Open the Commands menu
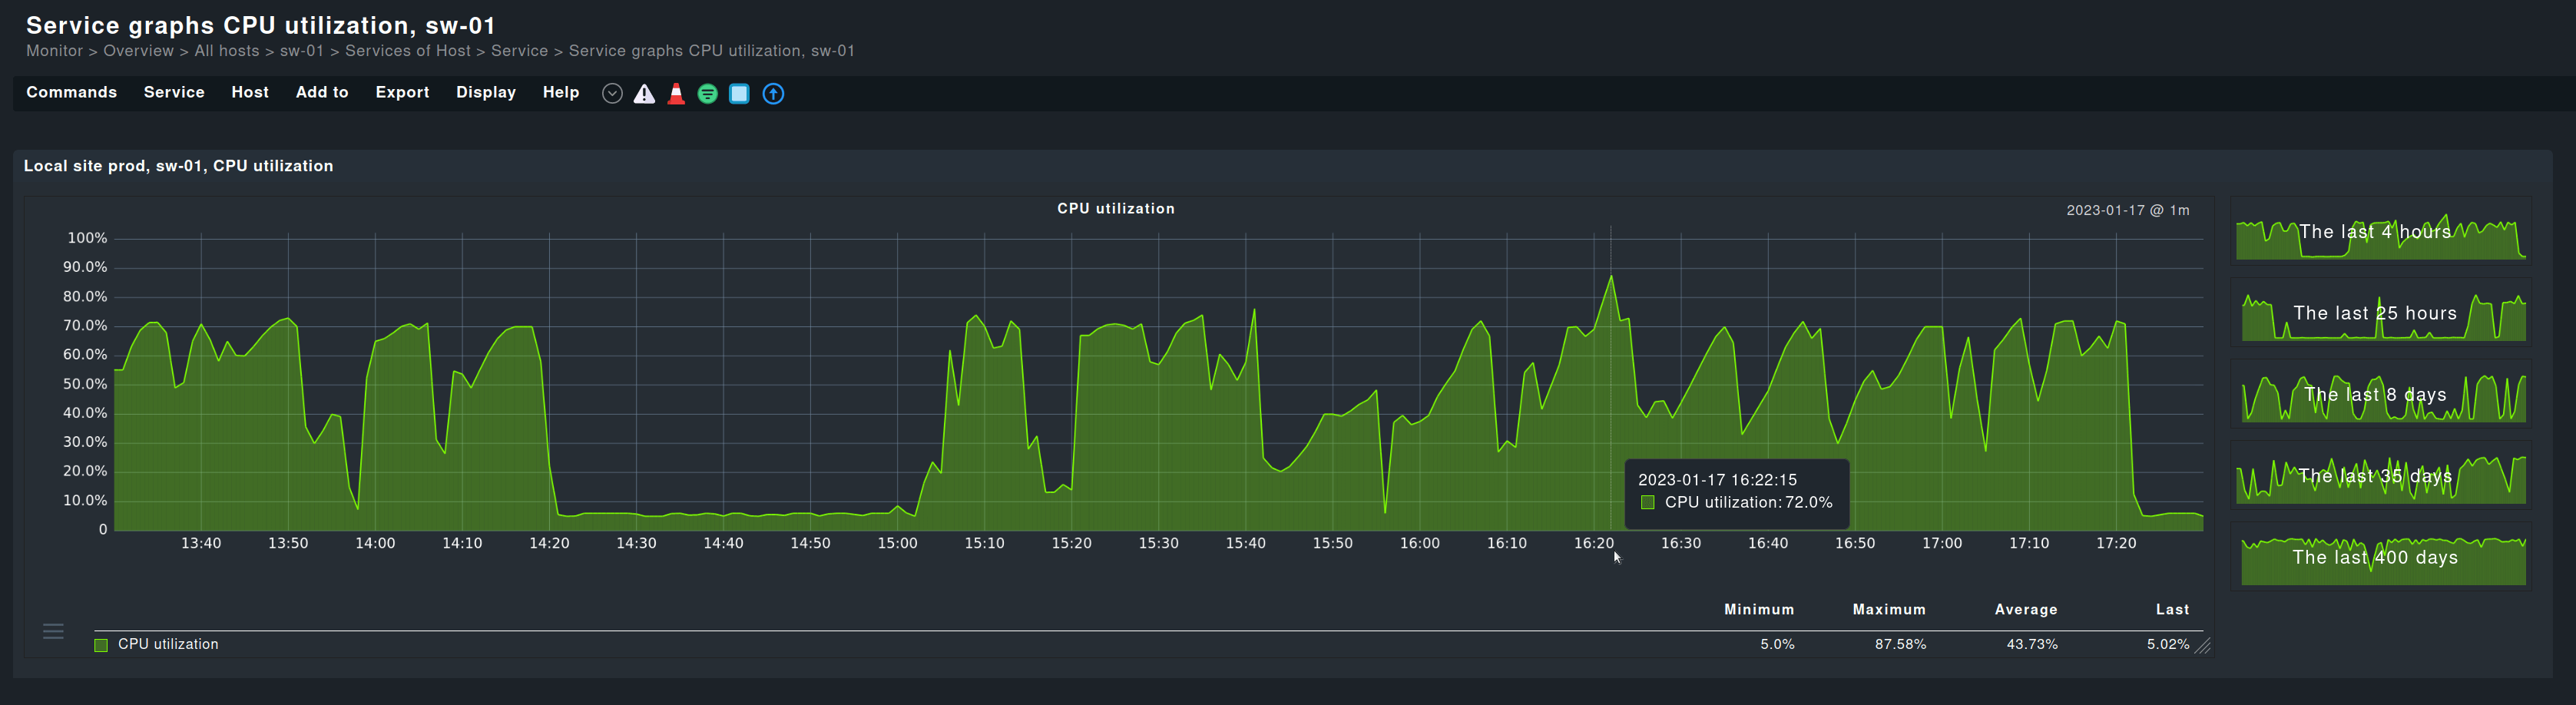The image size is (2576, 705). click(71, 92)
